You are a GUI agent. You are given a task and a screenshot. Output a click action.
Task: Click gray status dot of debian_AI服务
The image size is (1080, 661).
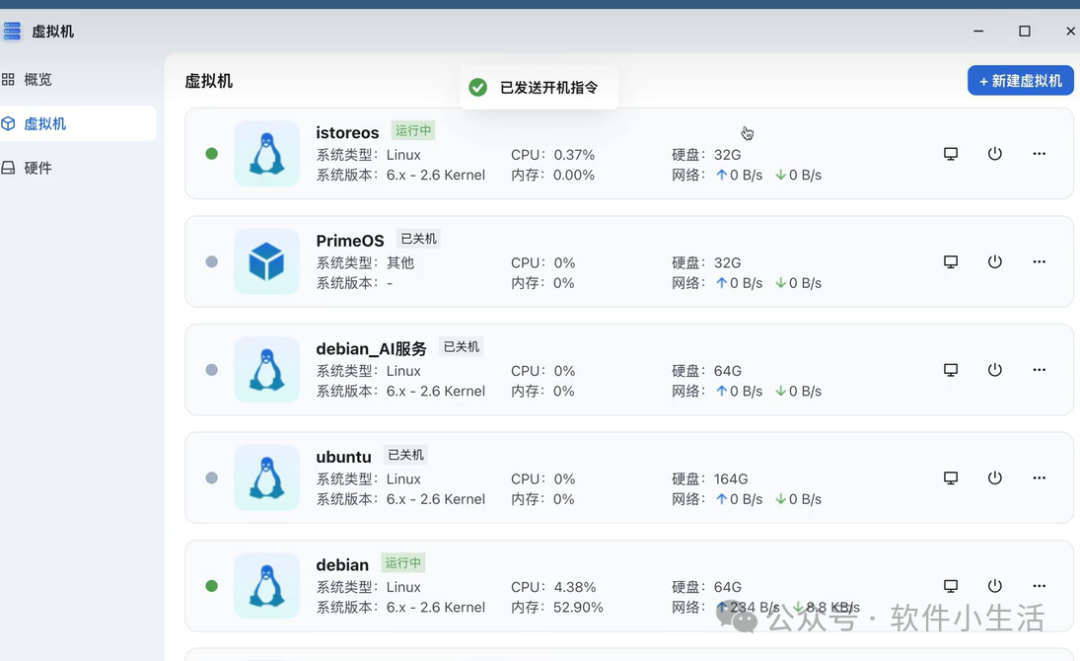tap(211, 370)
